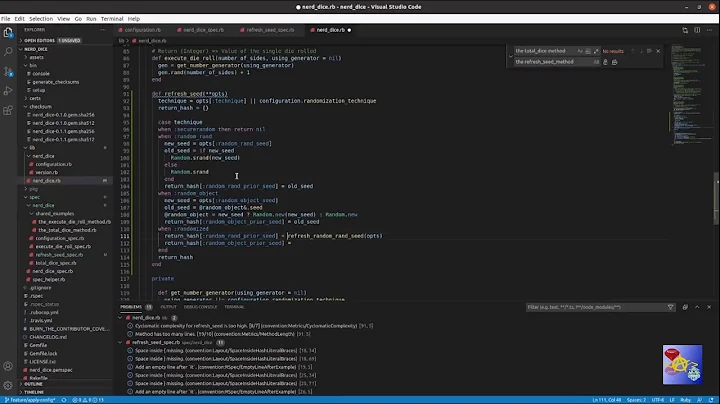The height and width of the screenshot is (404, 720).
Task: Close the find and replace widget
Action: [658, 51]
